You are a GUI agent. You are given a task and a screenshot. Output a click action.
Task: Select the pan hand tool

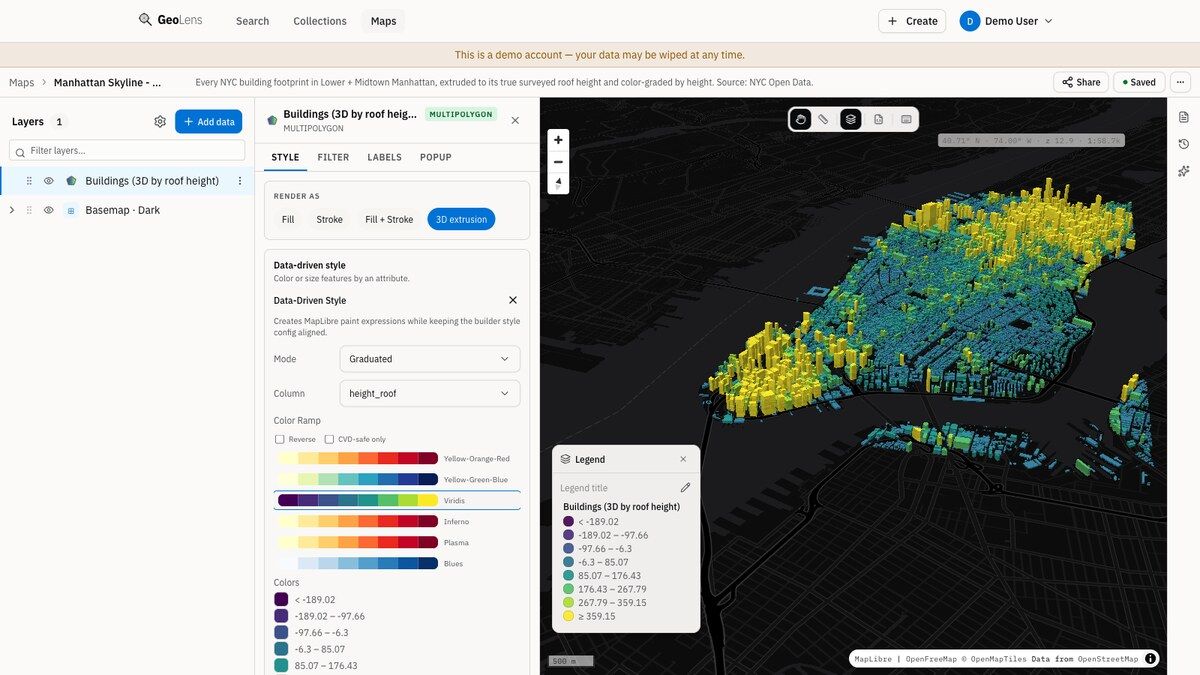click(x=800, y=119)
